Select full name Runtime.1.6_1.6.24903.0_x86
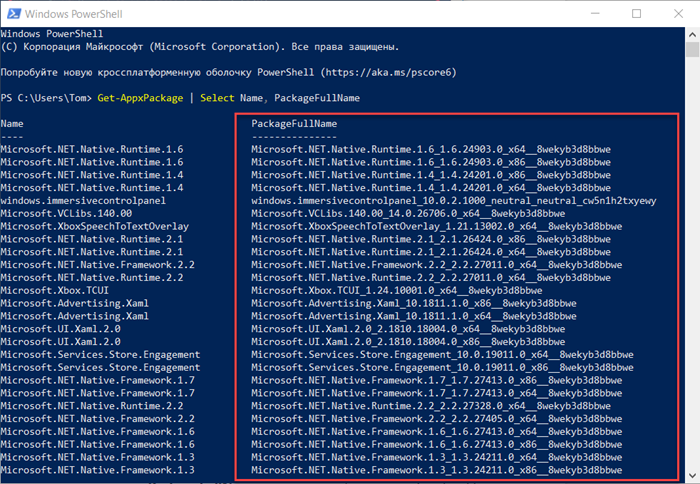 [431, 162]
